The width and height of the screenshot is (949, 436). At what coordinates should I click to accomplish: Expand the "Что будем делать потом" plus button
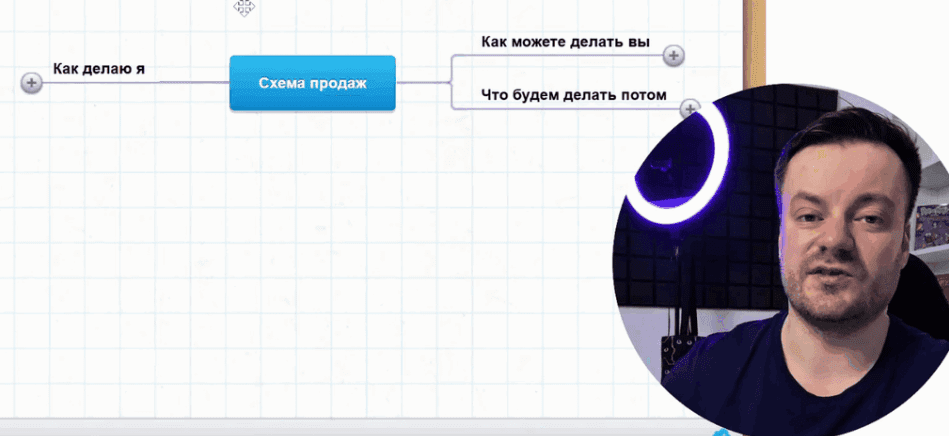coord(689,107)
